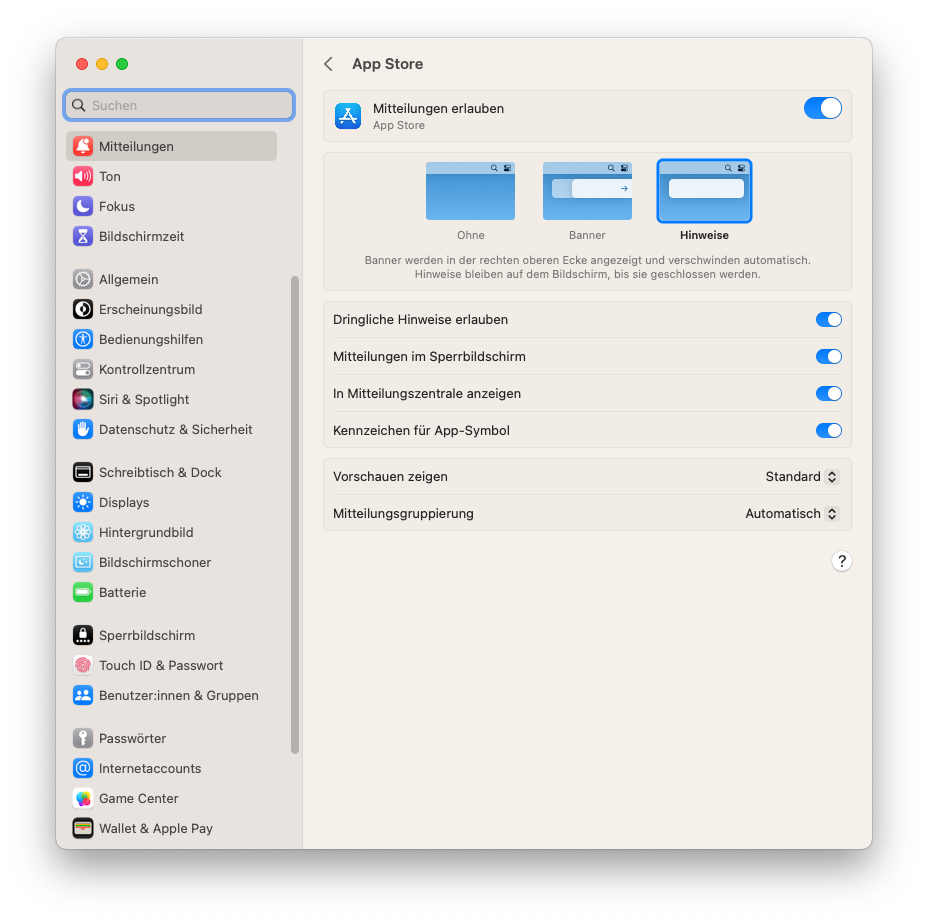Click into the Suchen search field

point(179,105)
